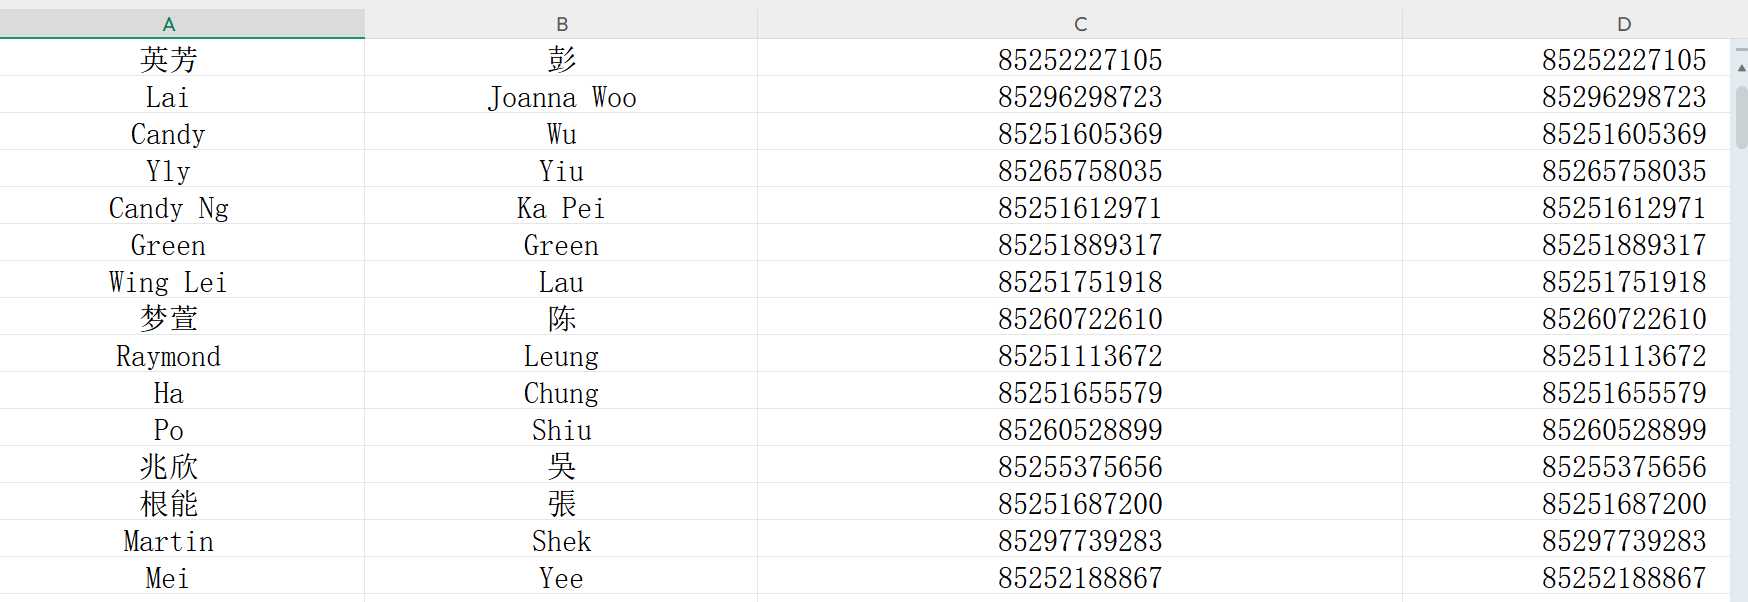Select column D cell 85251687200
The width and height of the screenshot is (1748, 602).
[x=1566, y=504]
